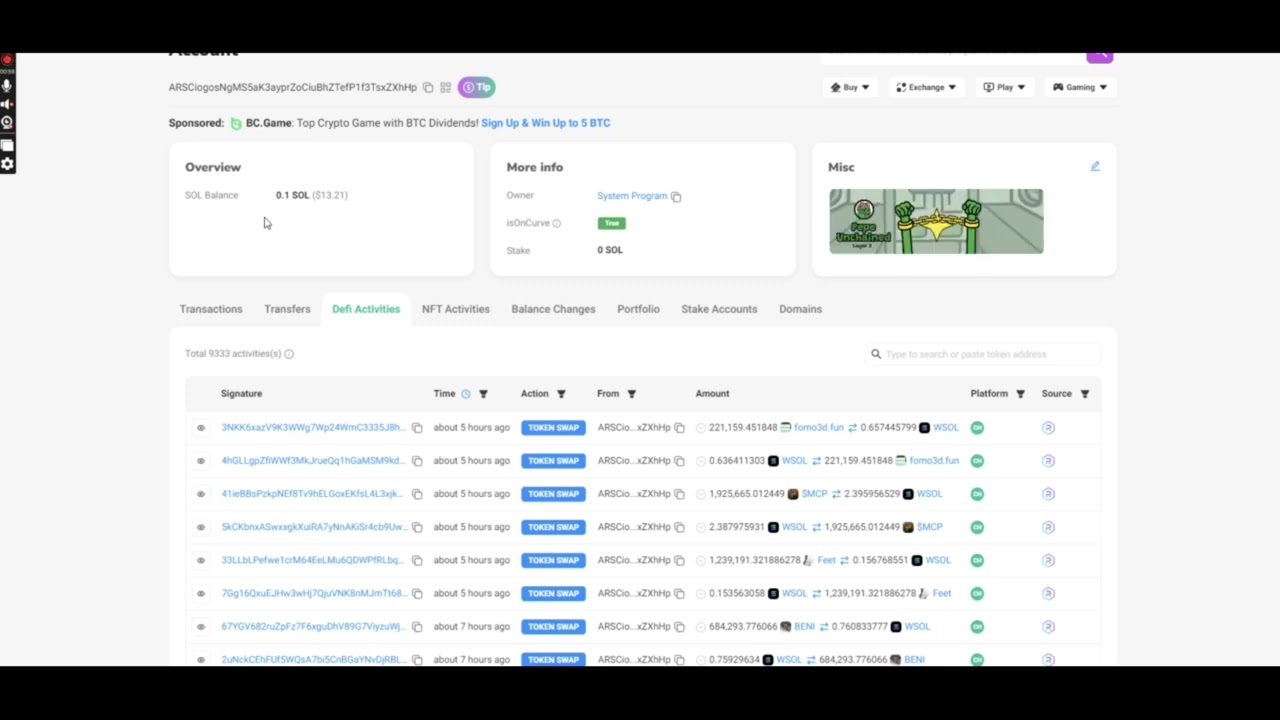Screen dimensions: 1280x720
Task: Open the Source column filter
Action: point(1084,394)
